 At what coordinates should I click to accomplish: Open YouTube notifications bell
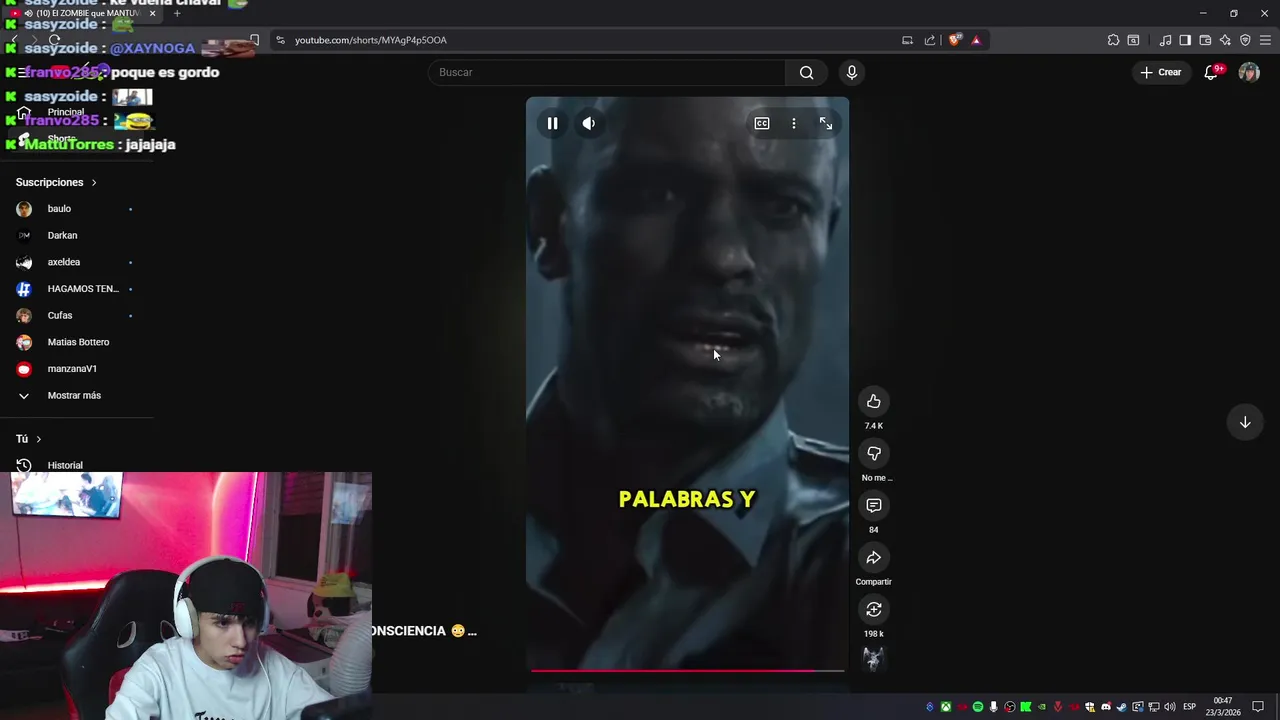[x=1211, y=72]
